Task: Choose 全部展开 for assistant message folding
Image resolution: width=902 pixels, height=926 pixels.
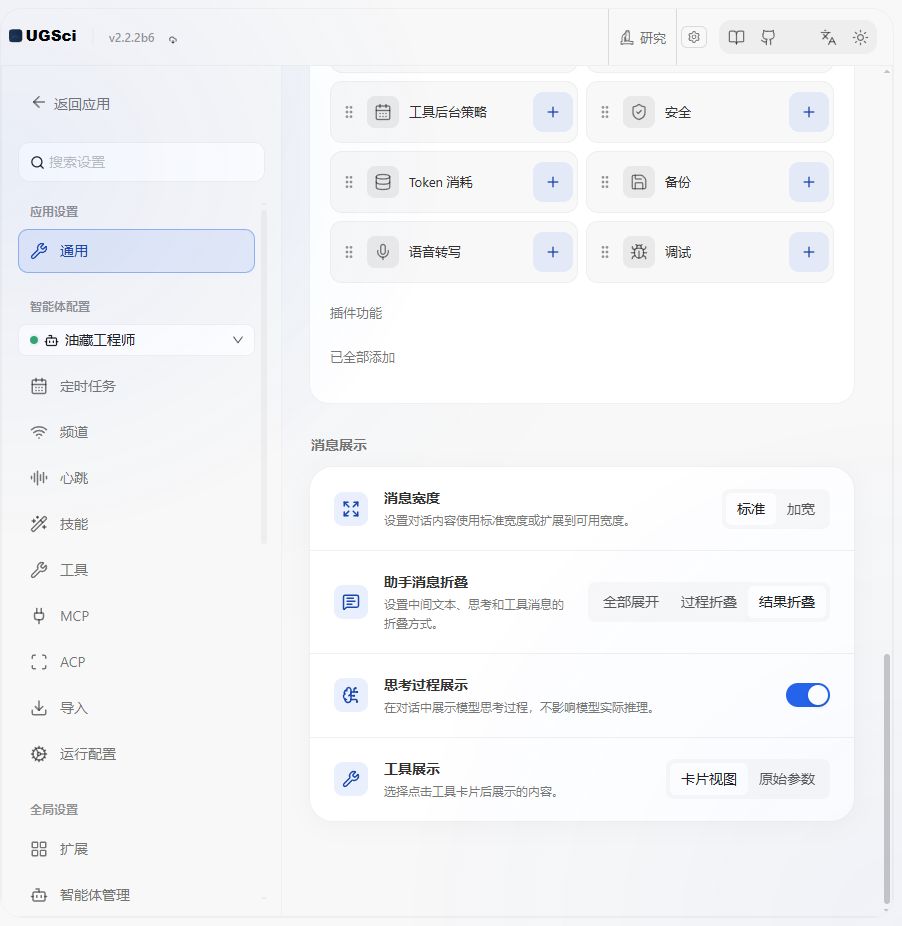Action: 630,602
